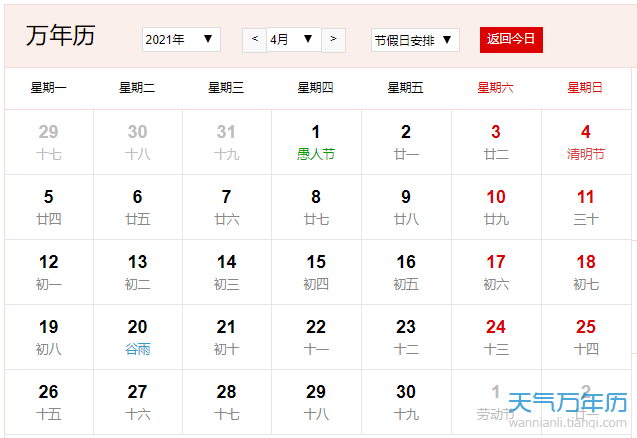Select greyed March 31 十九 cell
Image resolution: width=637 pixels, height=438 pixels.
pyautogui.click(x=227, y=142)
